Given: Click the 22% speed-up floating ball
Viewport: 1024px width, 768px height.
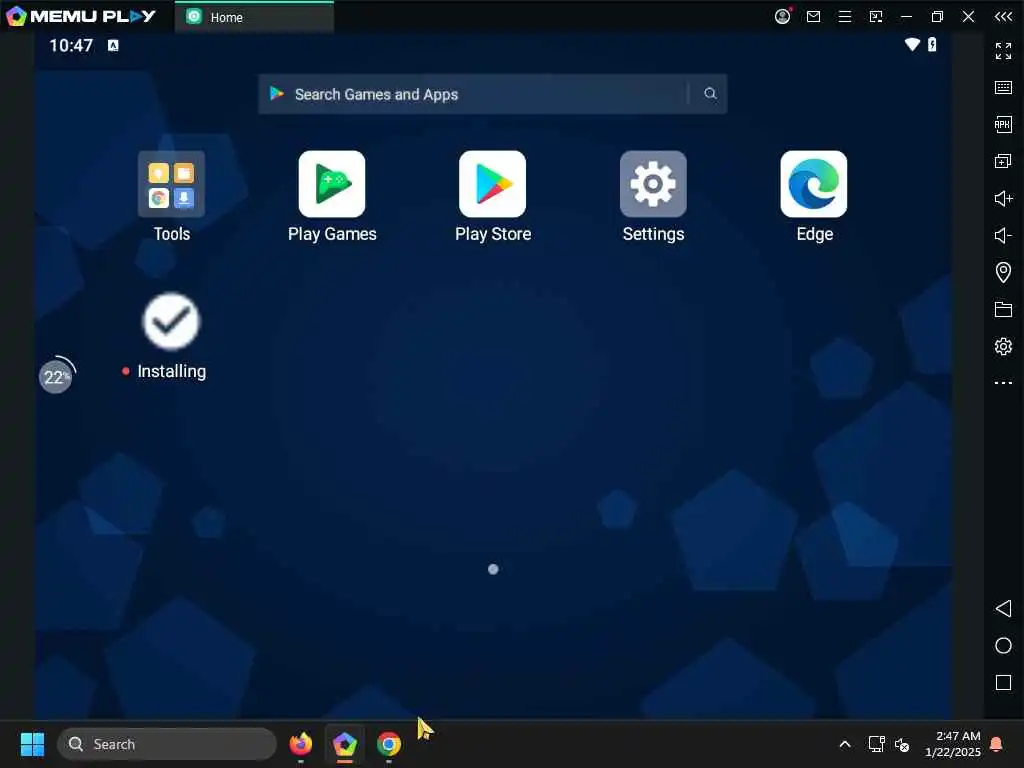Looking at the screenshot, I should [56, 376].
